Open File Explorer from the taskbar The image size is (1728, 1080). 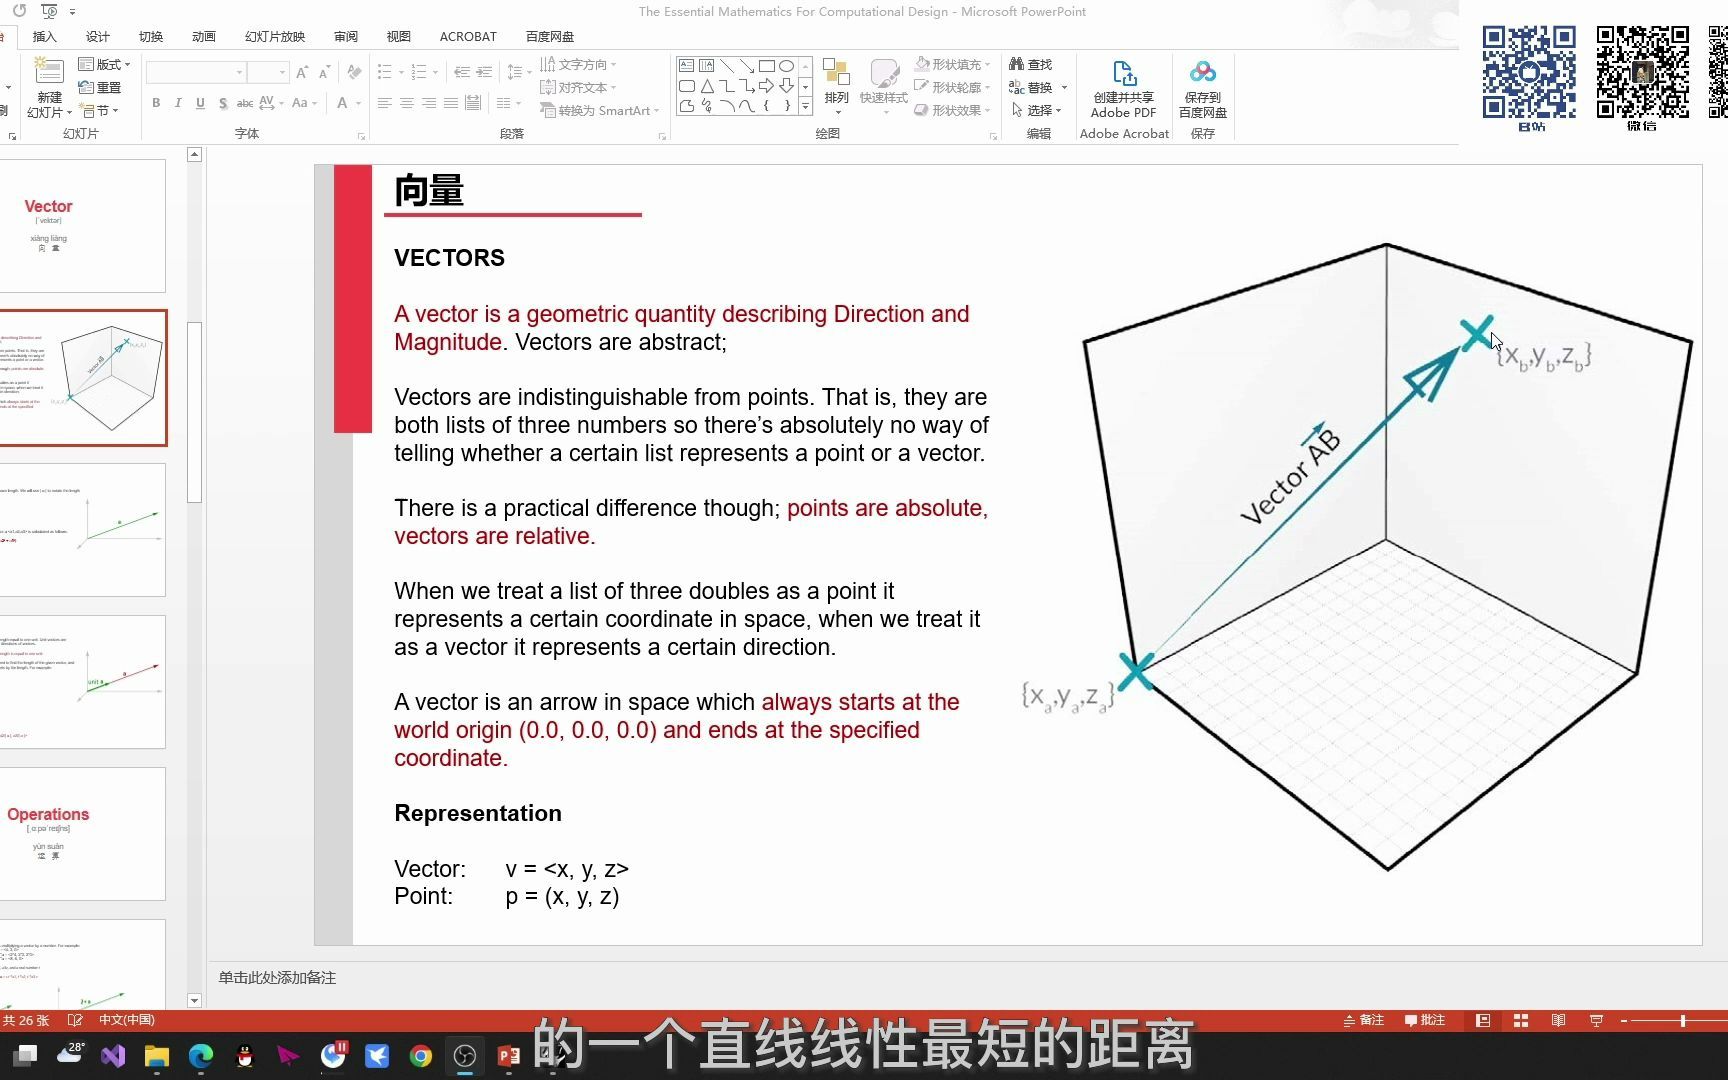pyautogui.click(x=157, y=1055)
